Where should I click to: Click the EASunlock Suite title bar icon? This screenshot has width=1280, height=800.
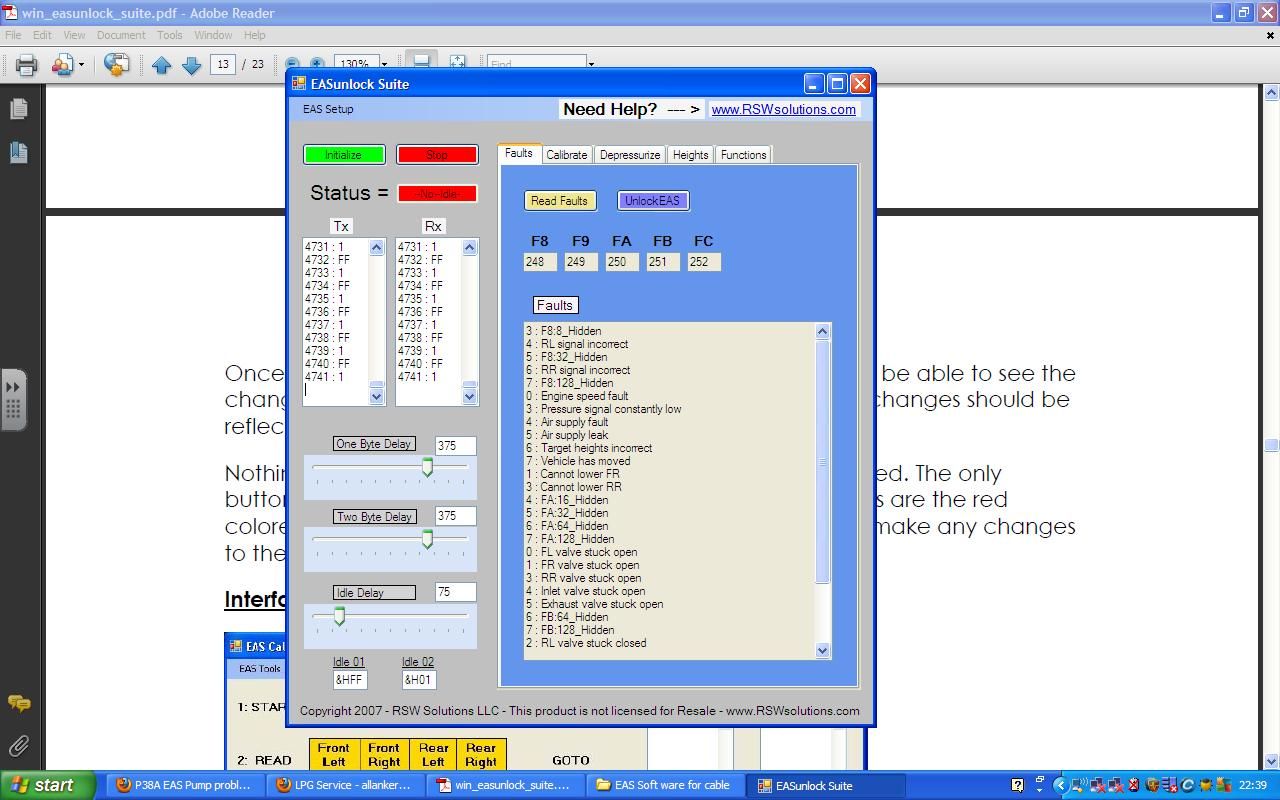click(298, 84)
